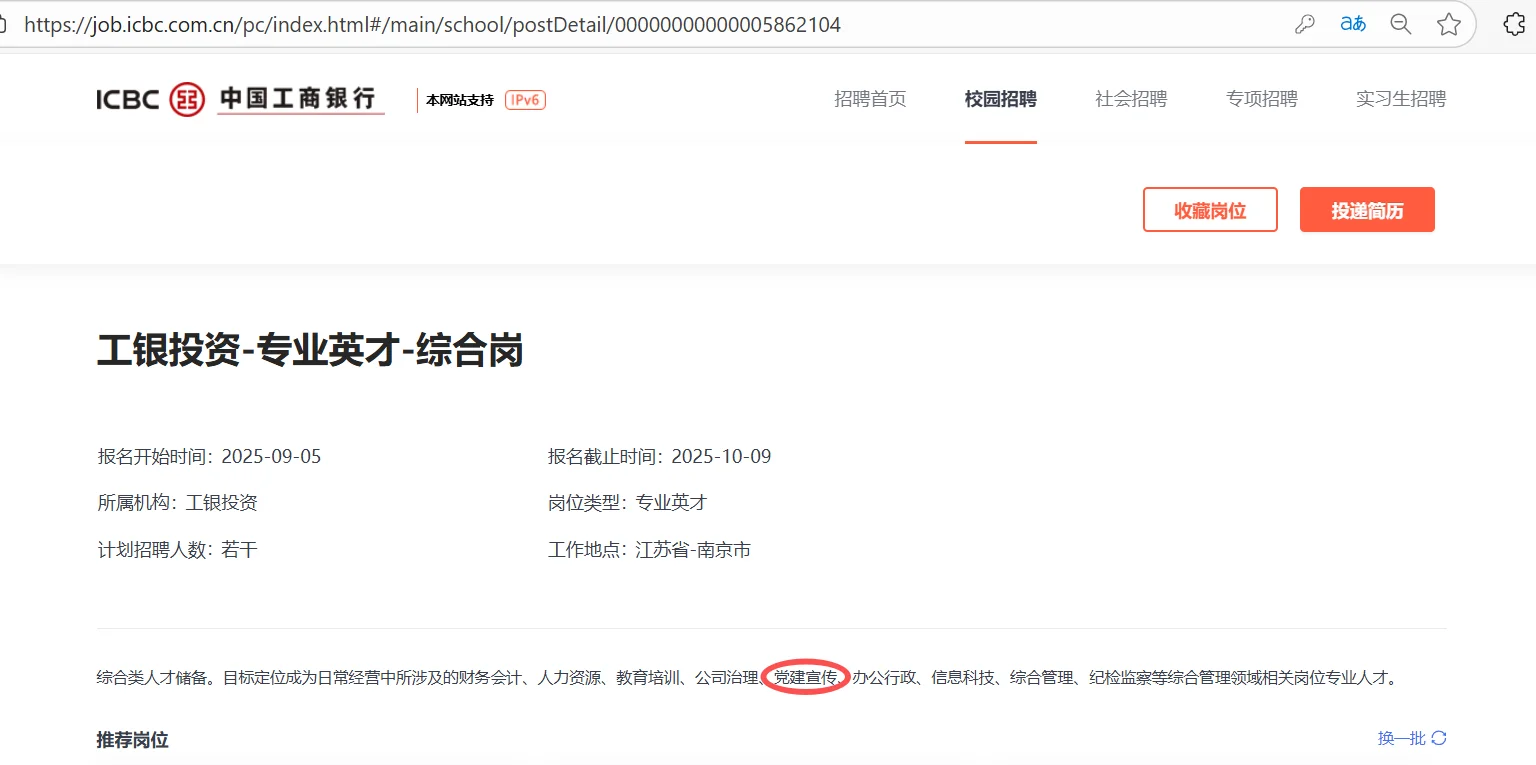Click 报名截止时间: 2025-10-09 text
This screenshot has height=765, width=1536.
660,457
